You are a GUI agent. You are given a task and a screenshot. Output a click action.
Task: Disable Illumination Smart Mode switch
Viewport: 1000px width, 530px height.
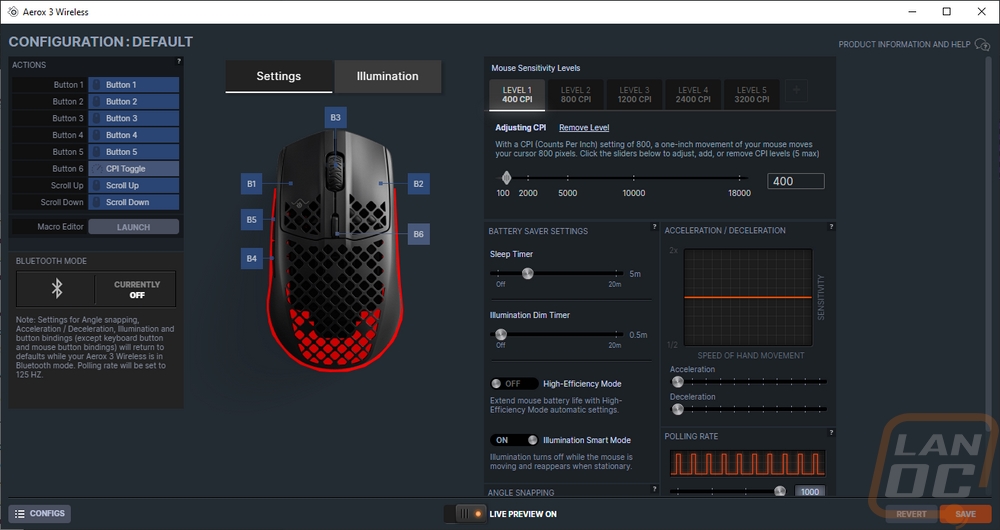[x=513, y=440]
